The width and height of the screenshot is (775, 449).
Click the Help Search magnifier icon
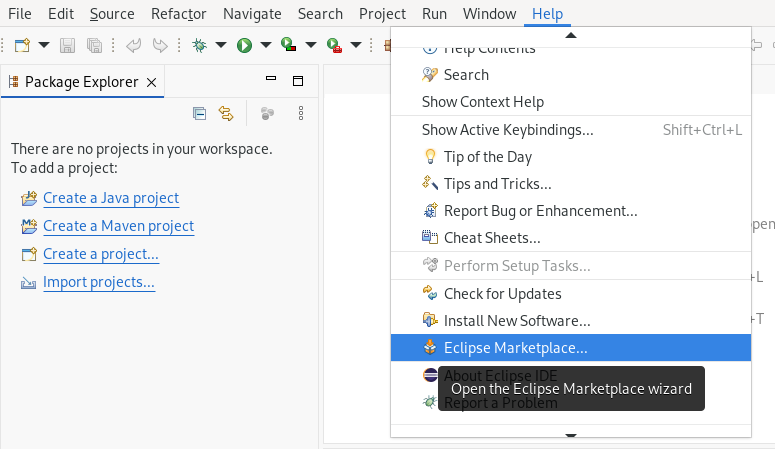(x=430, y=75)
